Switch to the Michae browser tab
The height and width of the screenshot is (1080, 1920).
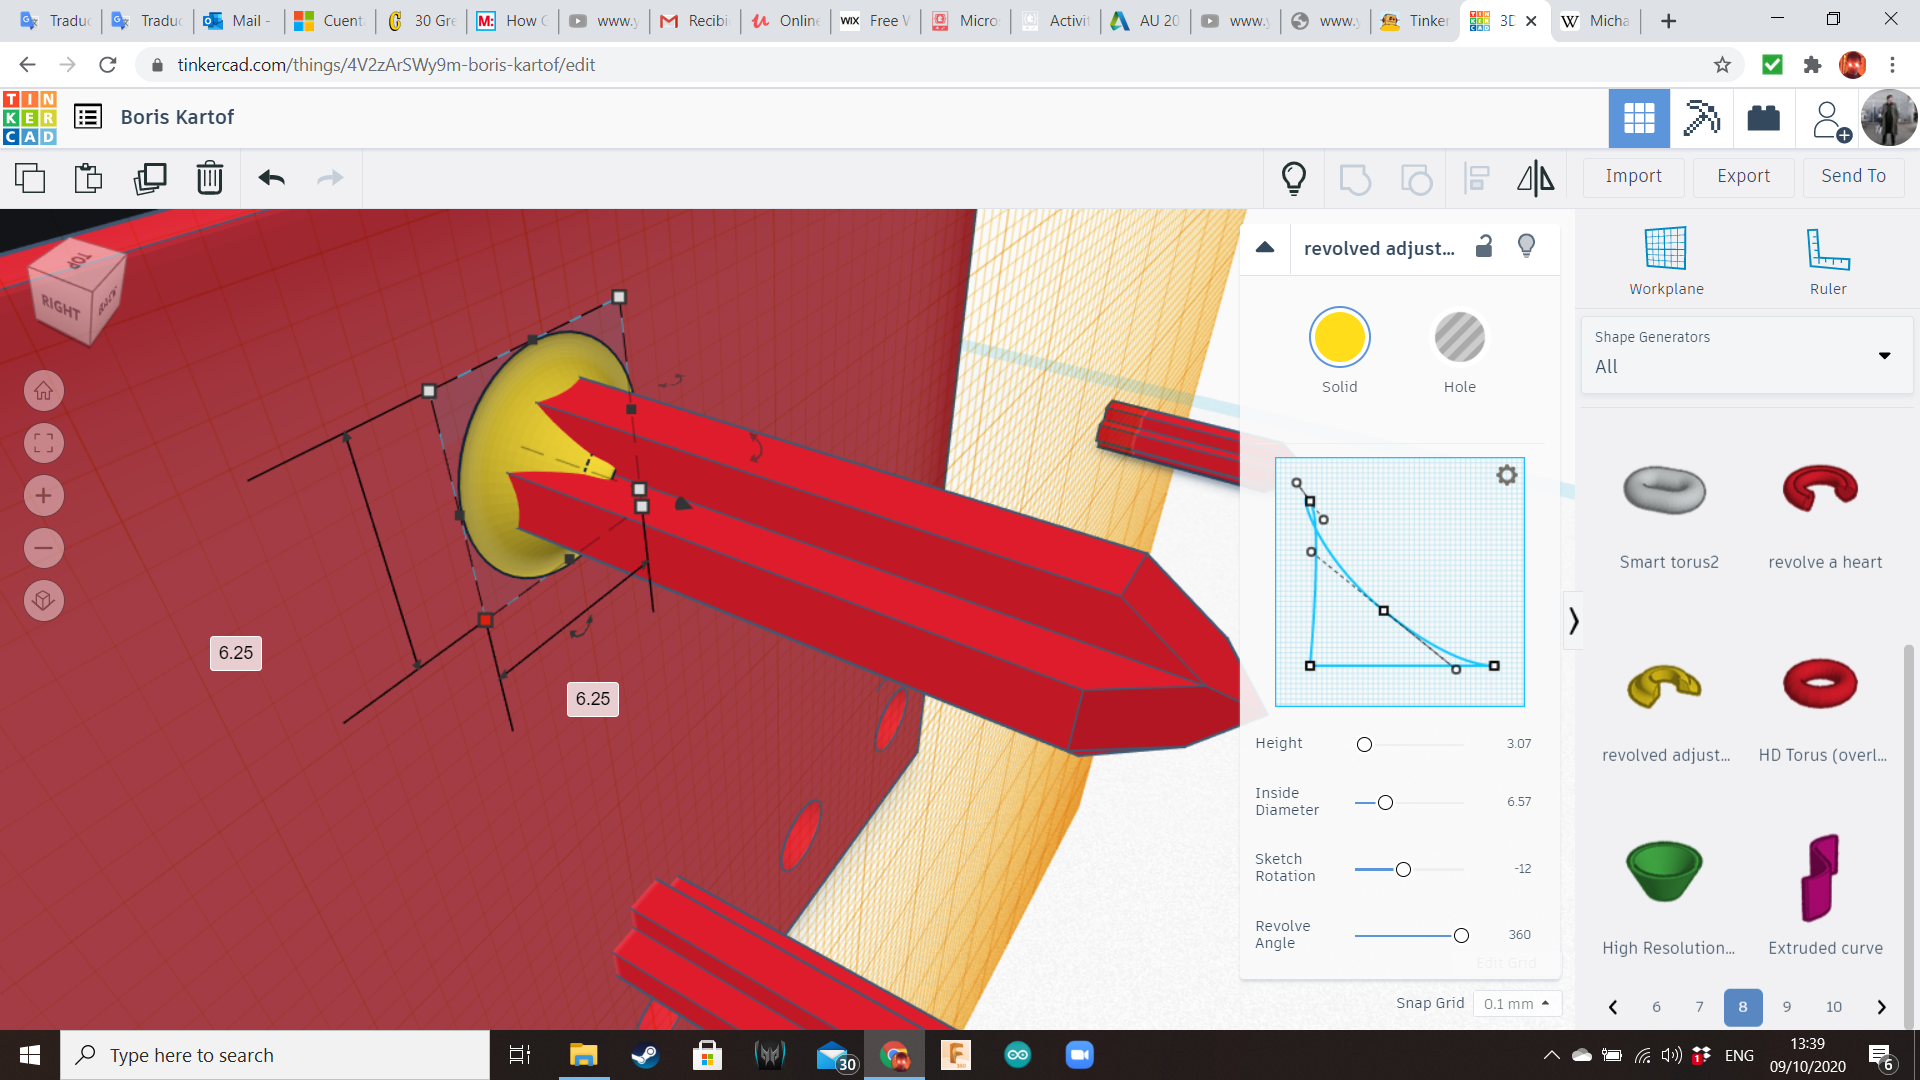tap(1595, 20)
